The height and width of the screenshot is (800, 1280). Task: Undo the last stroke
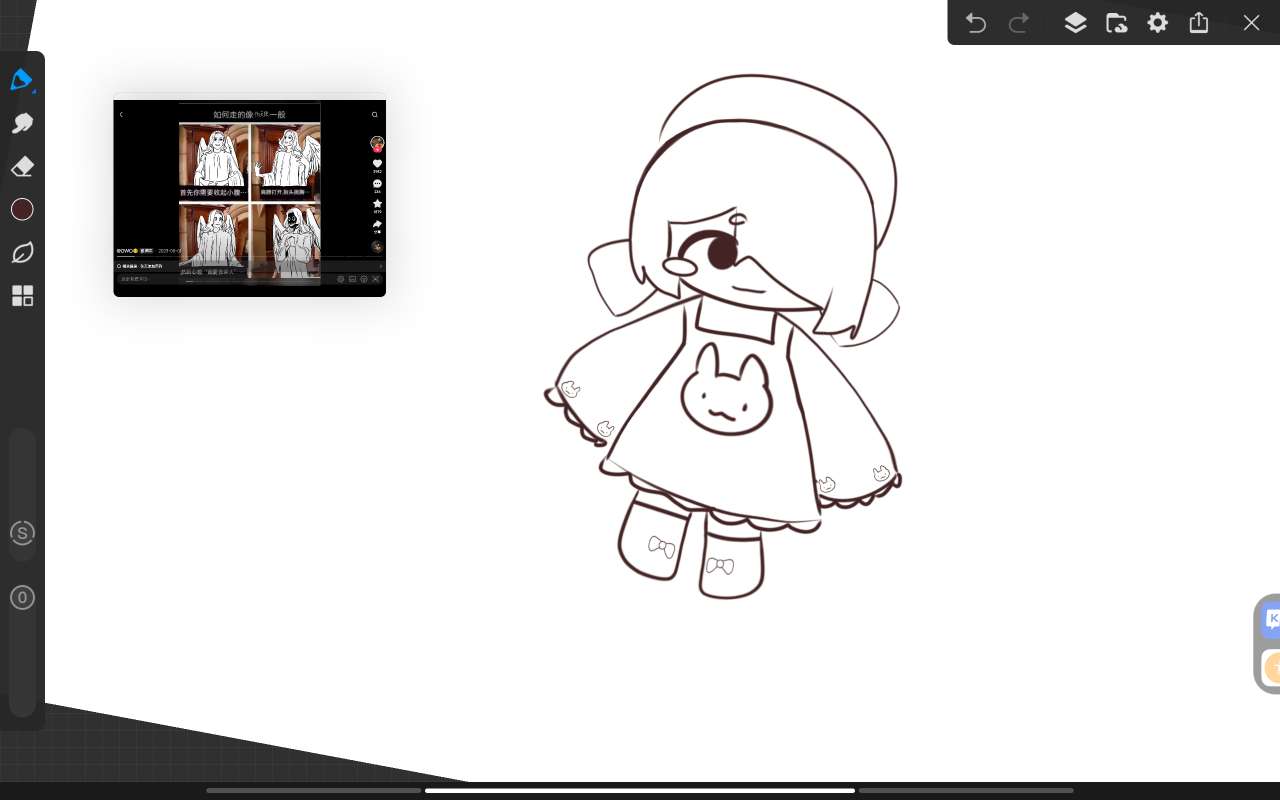pyautogui.click(x=976, y=23)
